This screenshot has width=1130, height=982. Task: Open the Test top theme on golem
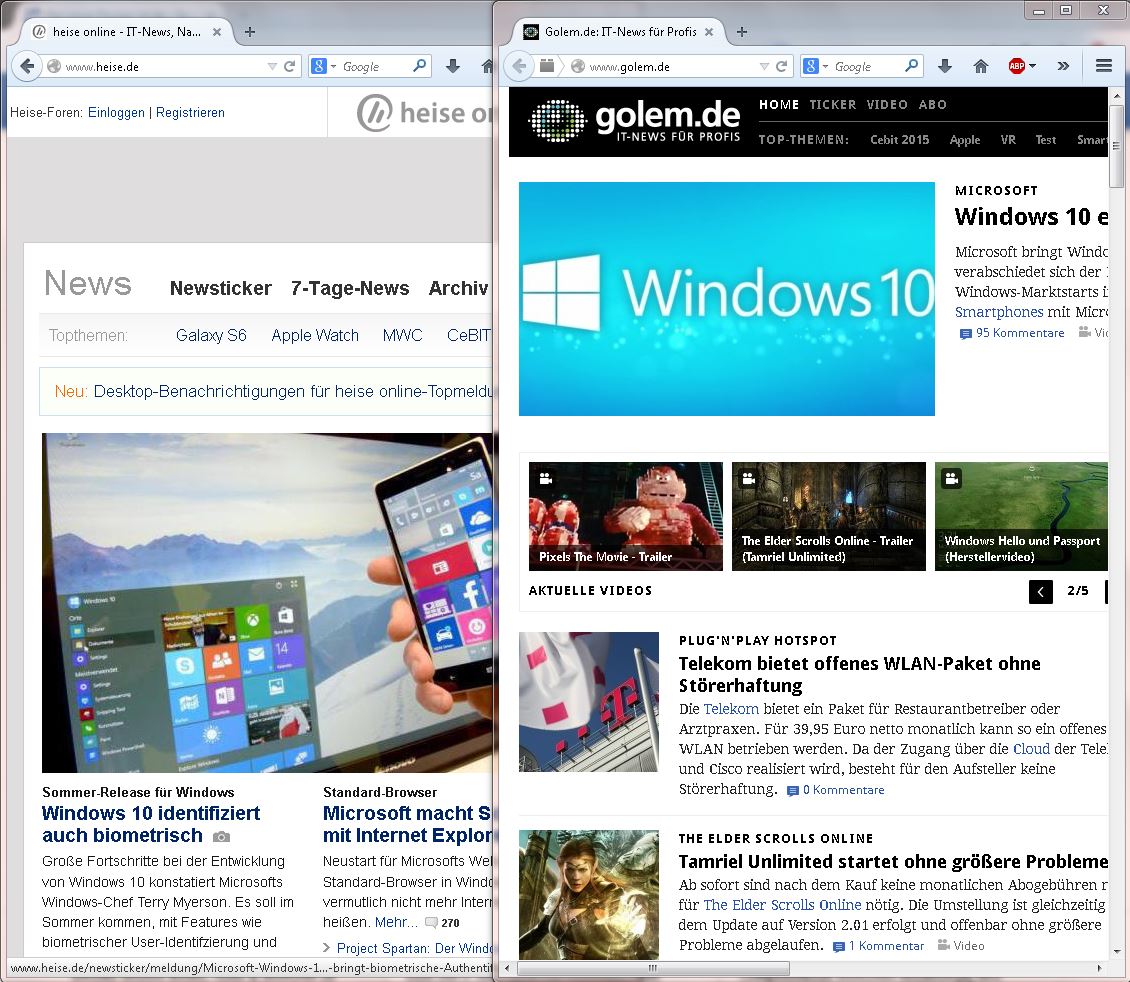tap(1046, 140)
